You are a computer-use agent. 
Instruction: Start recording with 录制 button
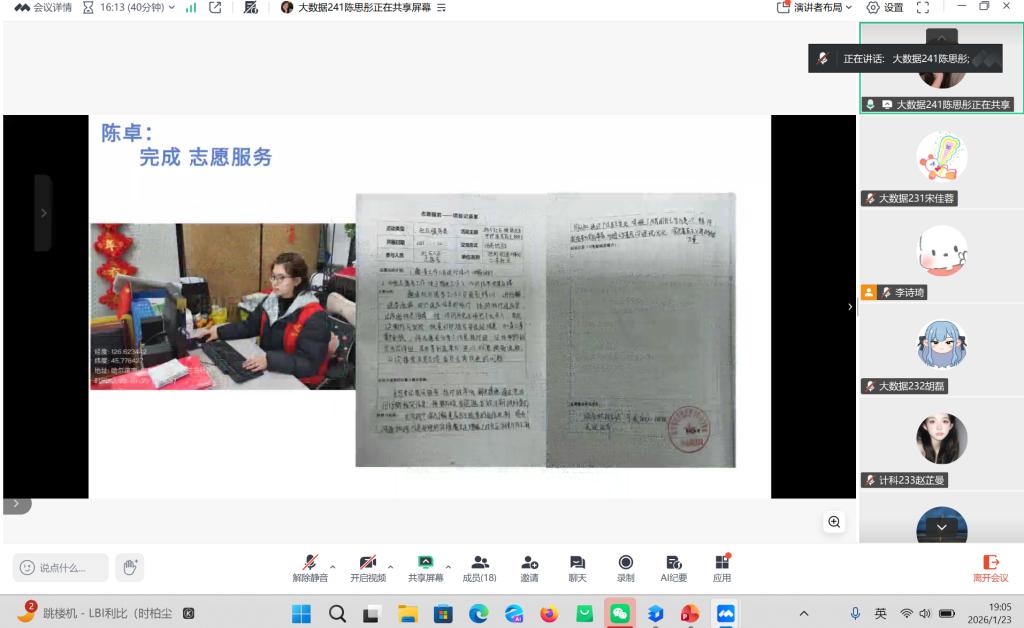[x=625, y=568]
